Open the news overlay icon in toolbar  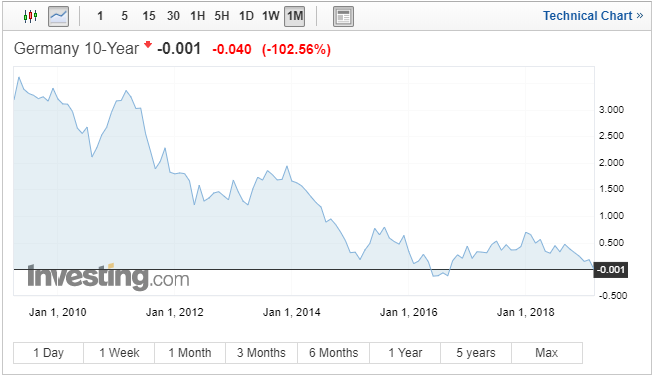click(344, 17)
